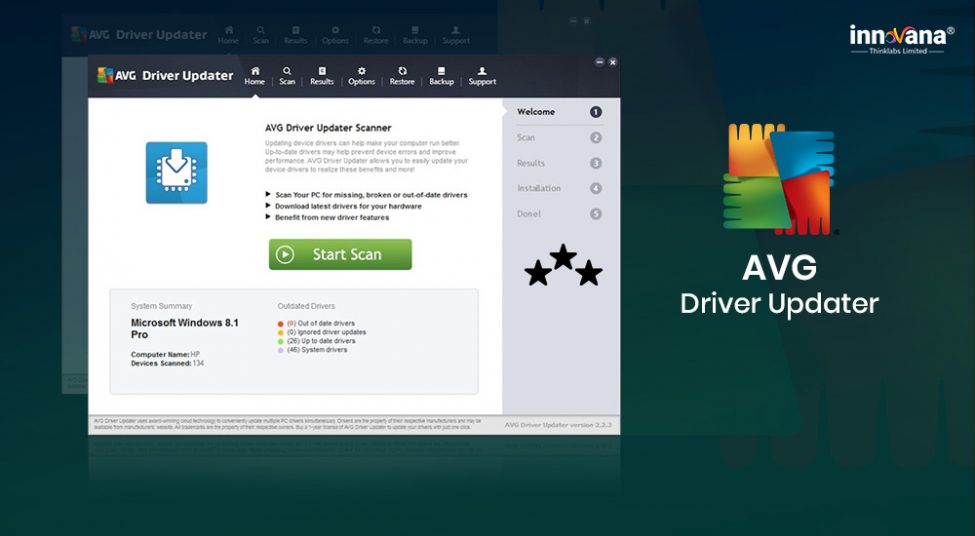This screenshot has width=975, height=536.
Task: Open the Restore tab in the toolbar
Action: click(x=402, y=76)
